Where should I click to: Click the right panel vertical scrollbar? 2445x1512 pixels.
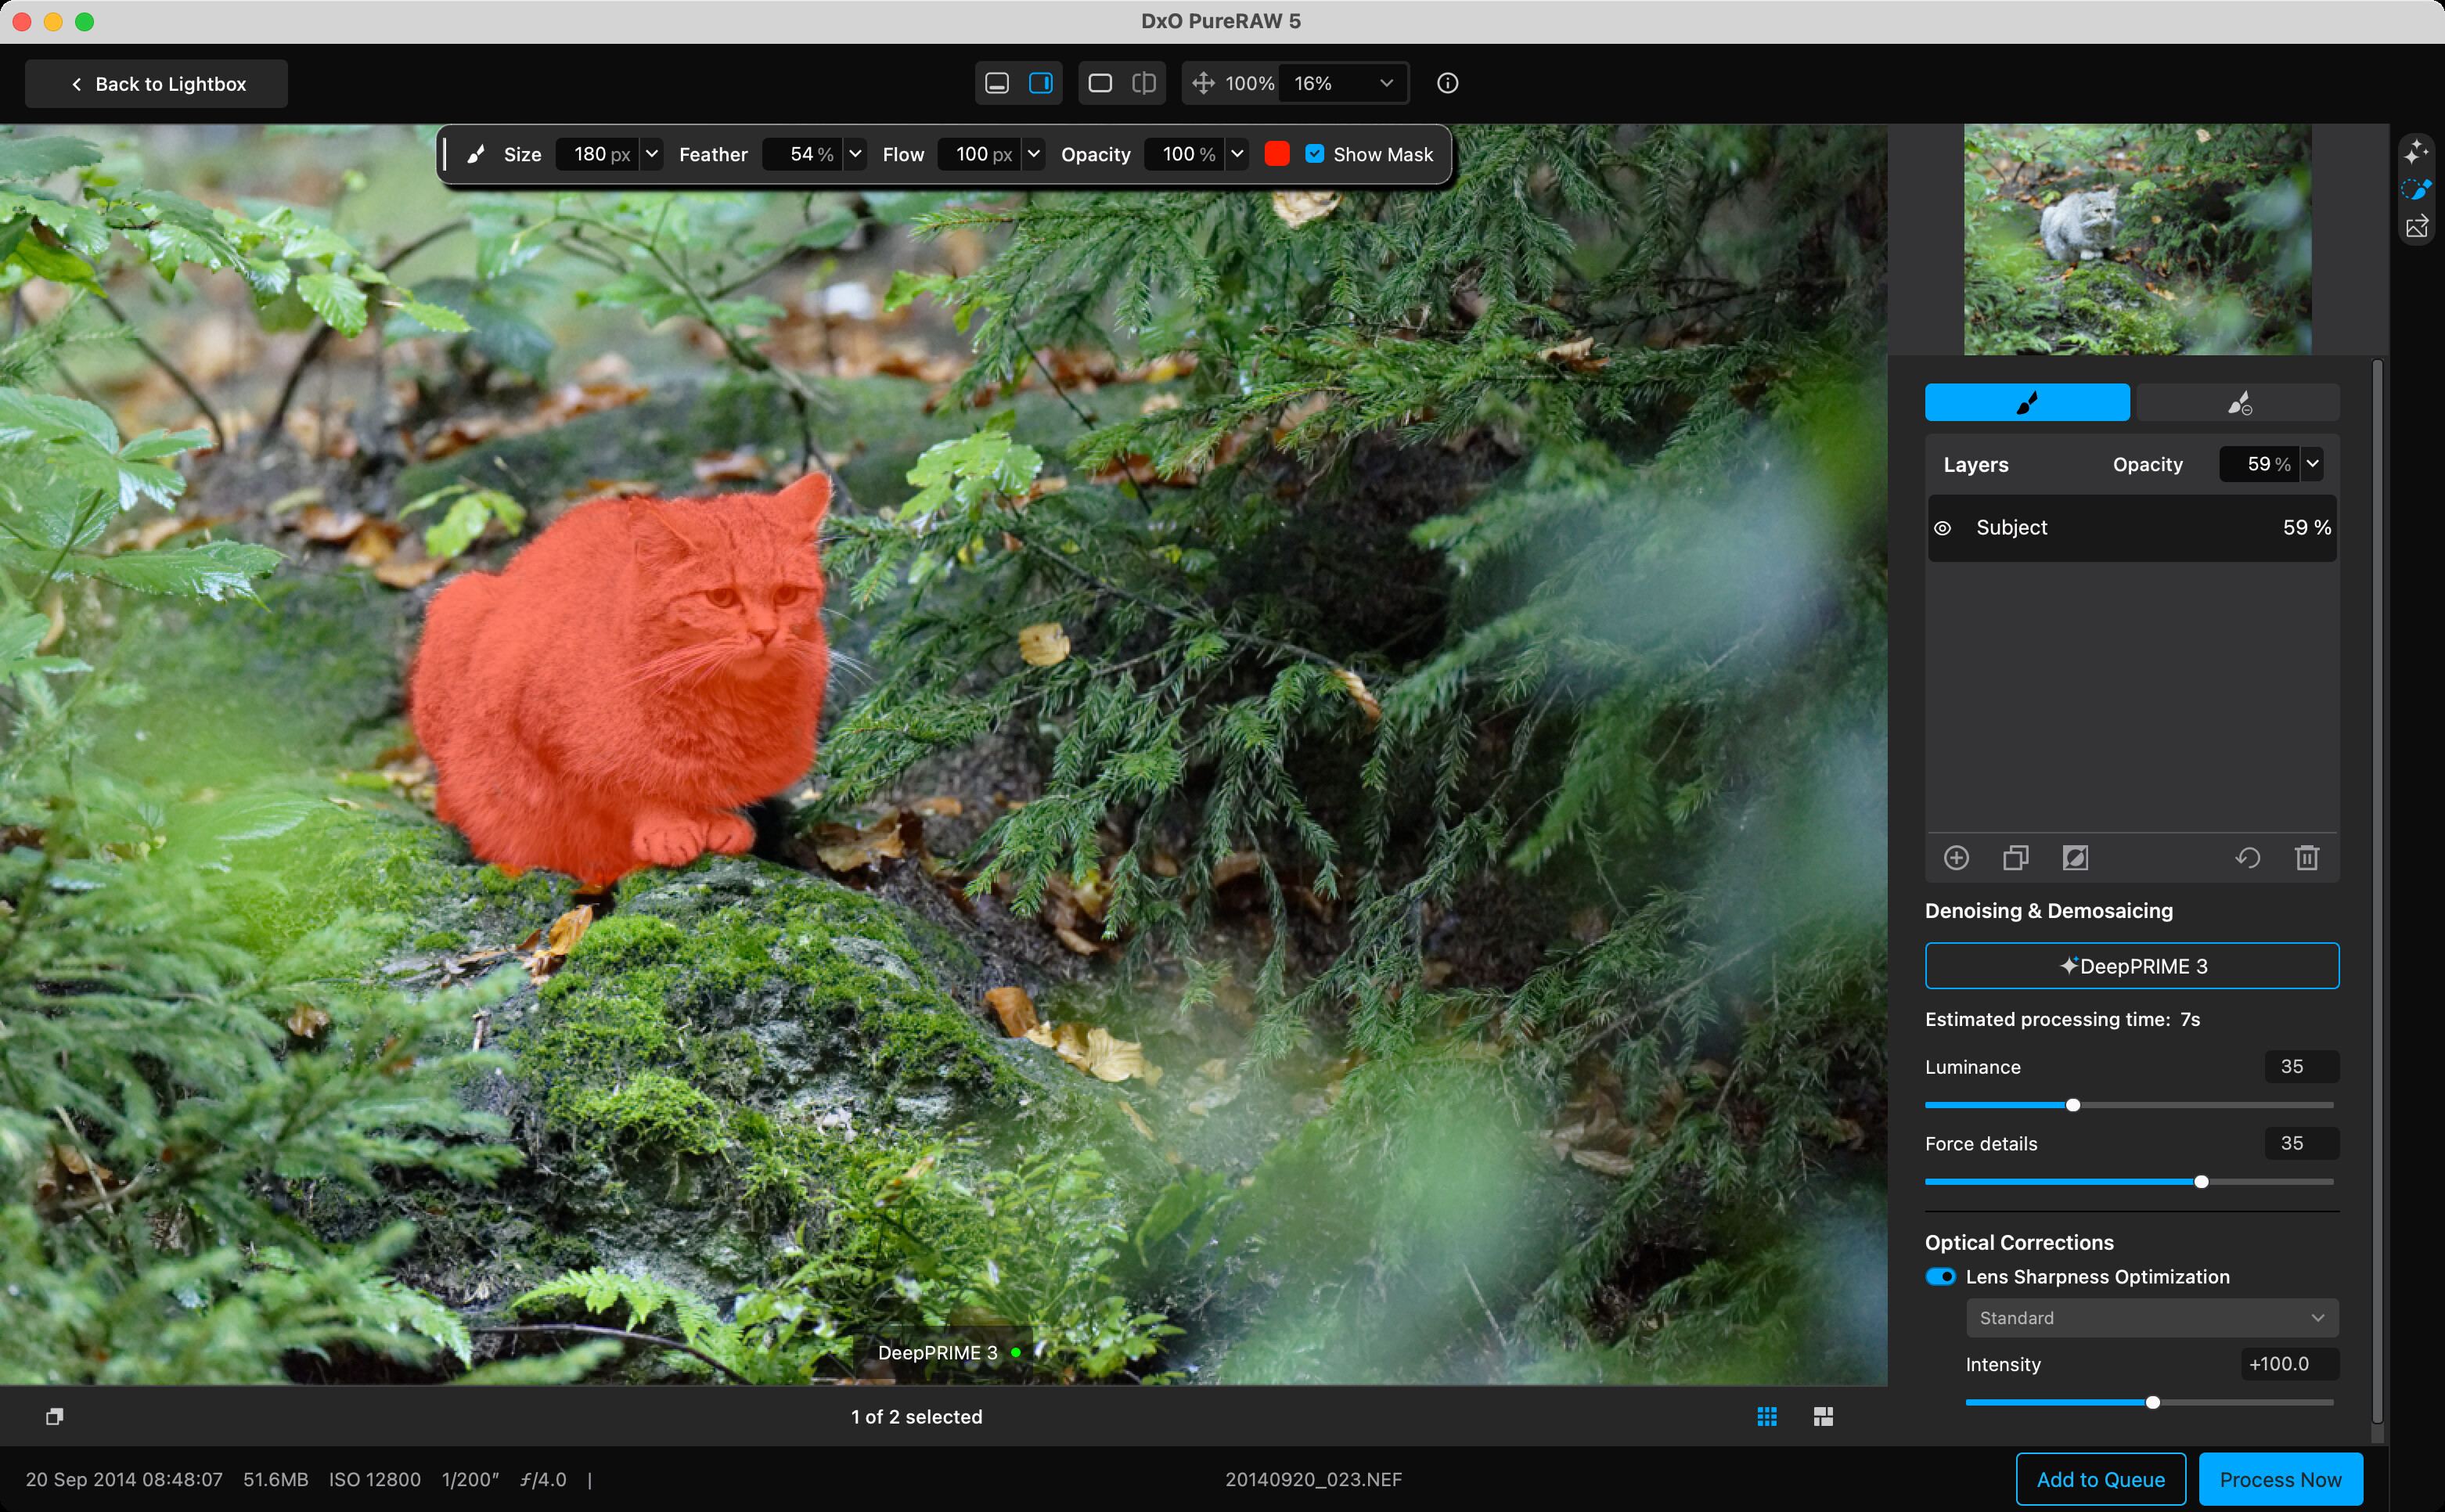tap(2377, 893)
